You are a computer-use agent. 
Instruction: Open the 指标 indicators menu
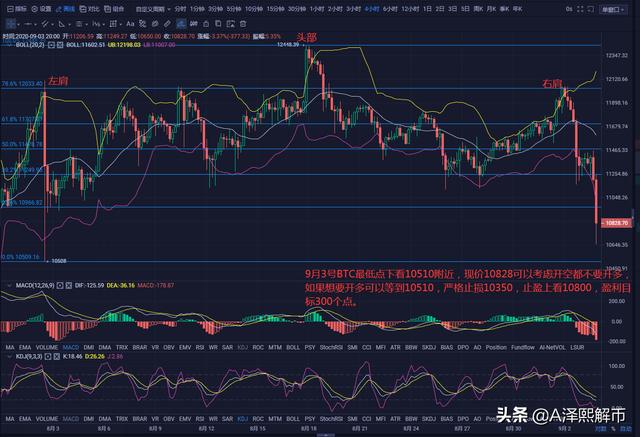(15, 9)
